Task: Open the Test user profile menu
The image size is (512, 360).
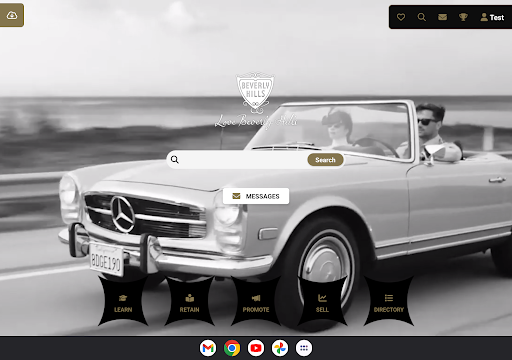Action: (492, 17)
